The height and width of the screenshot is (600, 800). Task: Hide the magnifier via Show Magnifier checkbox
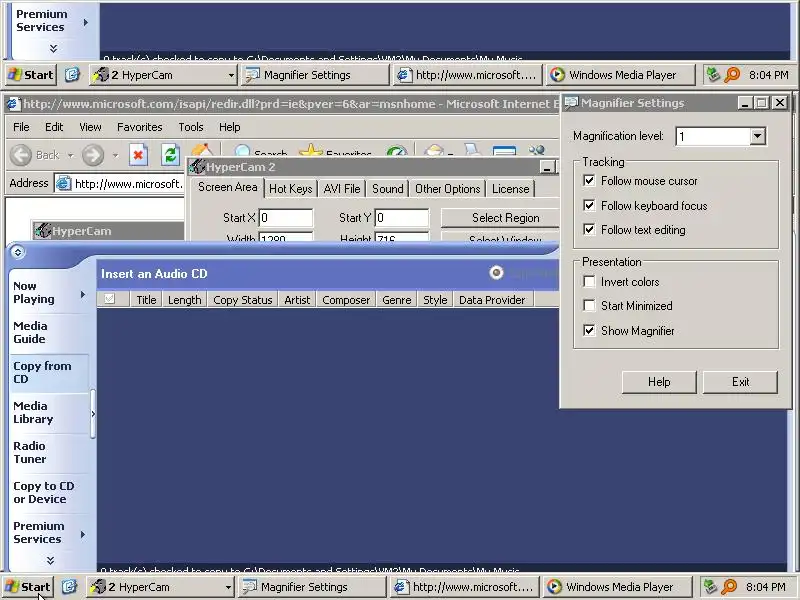coord(589,330)
